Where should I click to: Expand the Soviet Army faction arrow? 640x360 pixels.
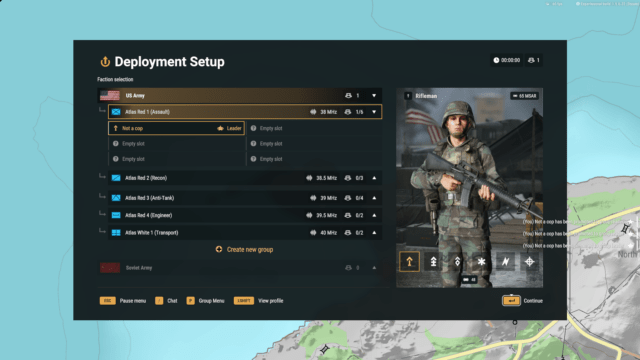374,268
